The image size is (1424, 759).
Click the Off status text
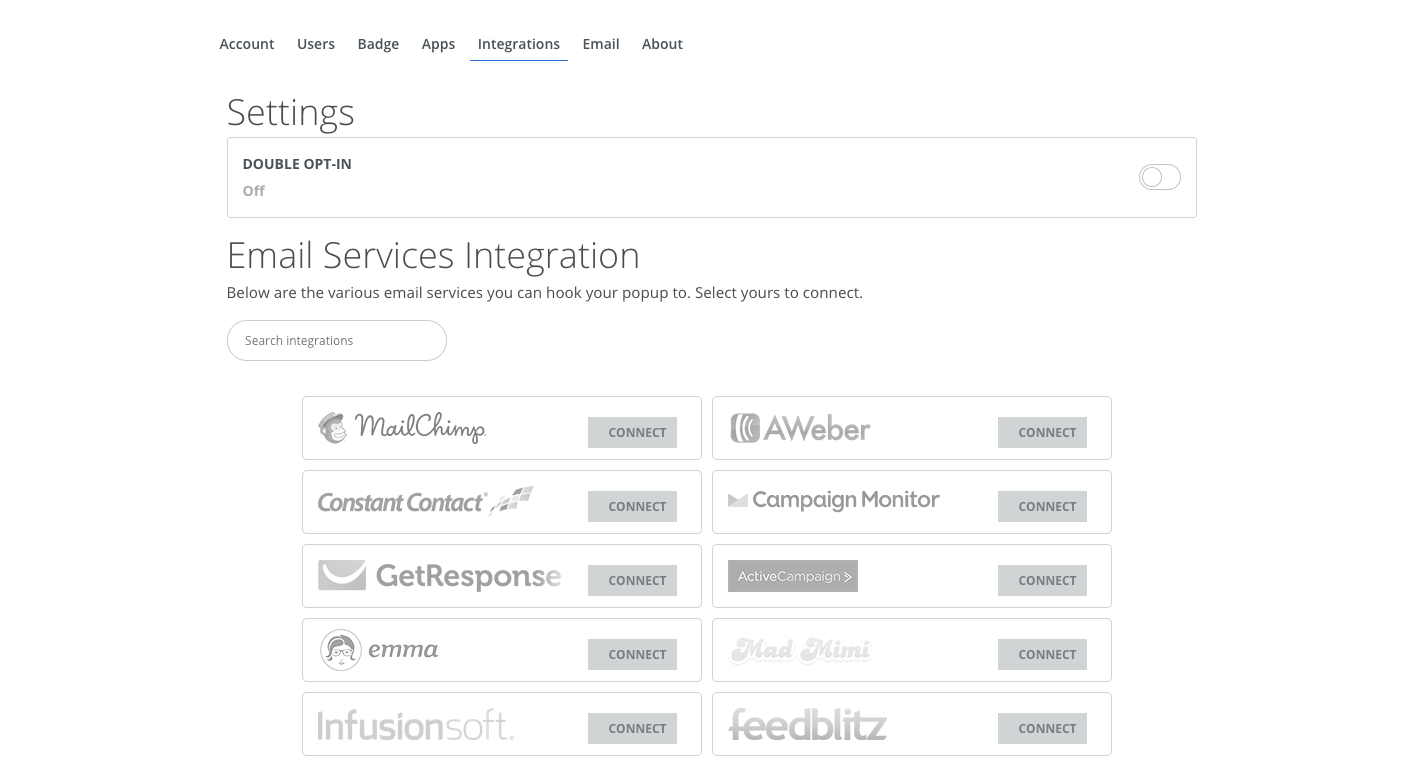click(x=254, y=191)
